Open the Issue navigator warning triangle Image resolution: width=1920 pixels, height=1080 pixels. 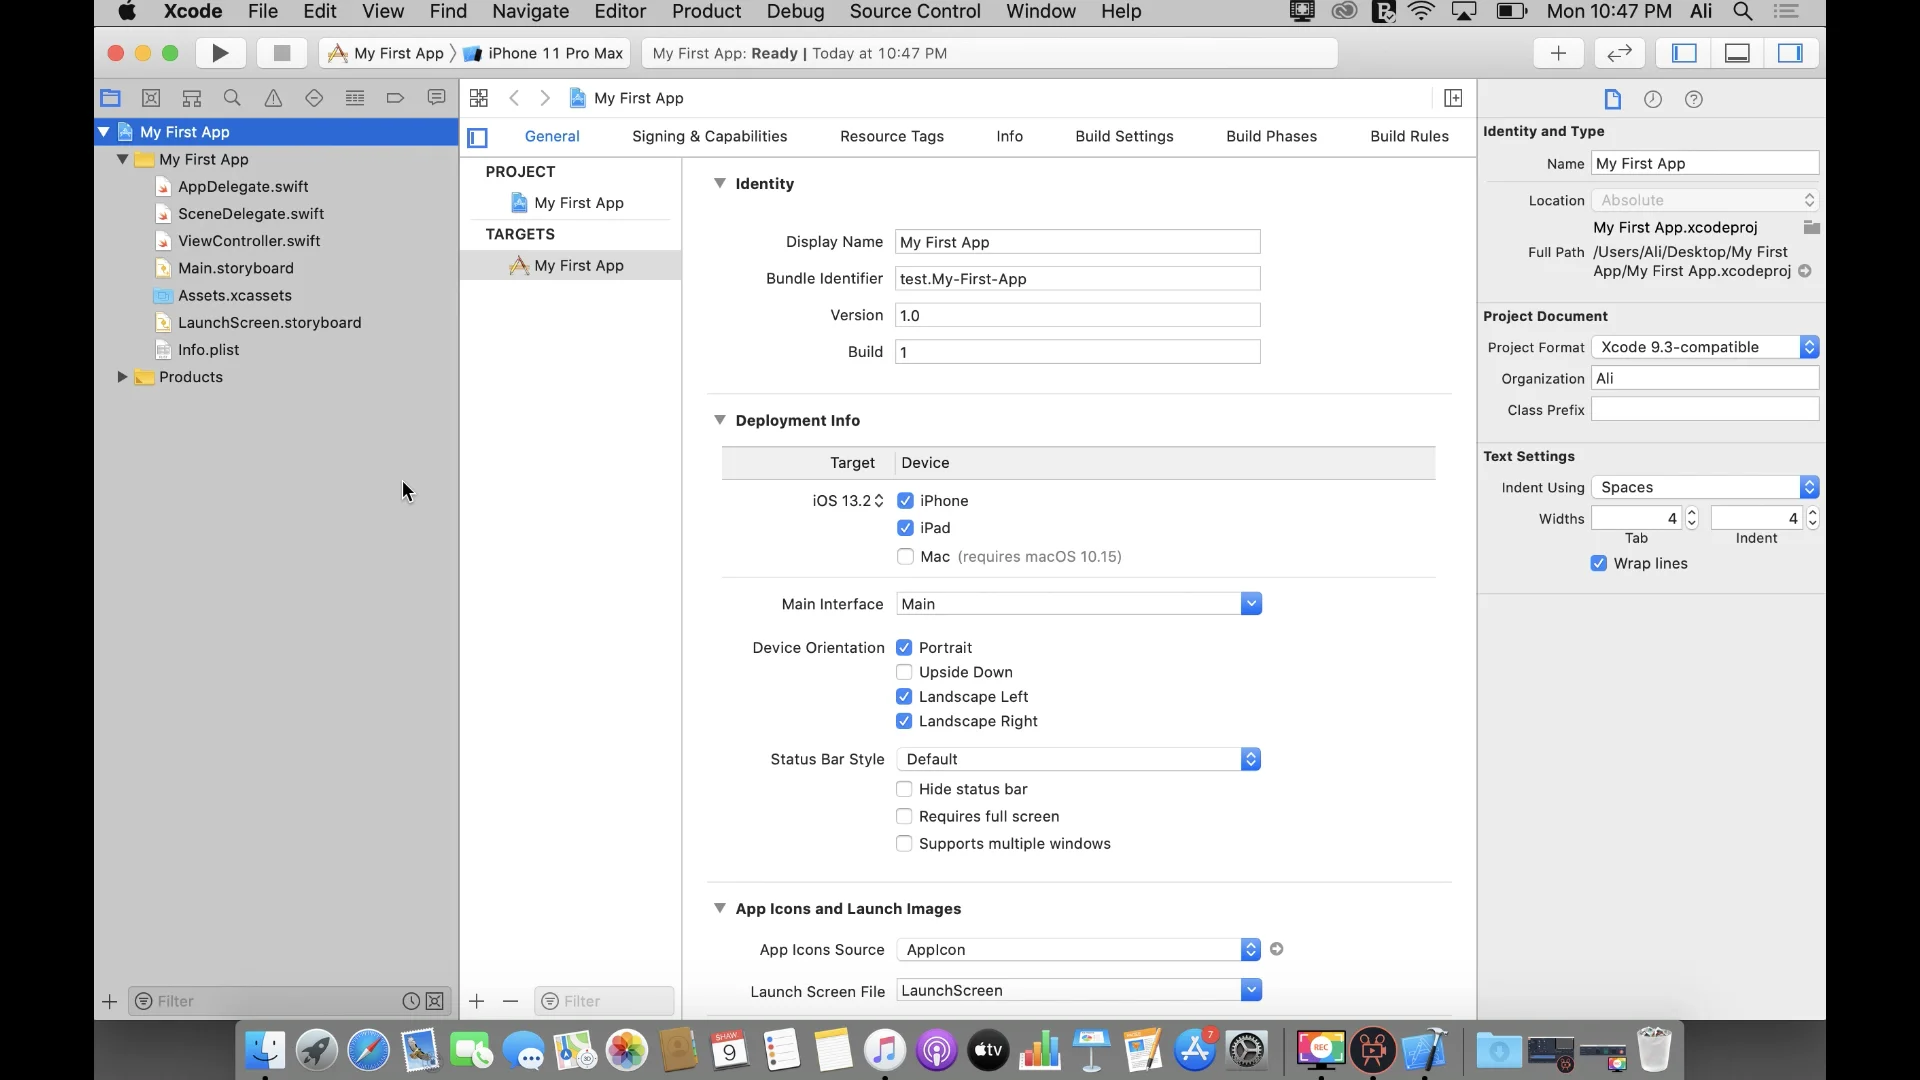click(x=273, y=98)
